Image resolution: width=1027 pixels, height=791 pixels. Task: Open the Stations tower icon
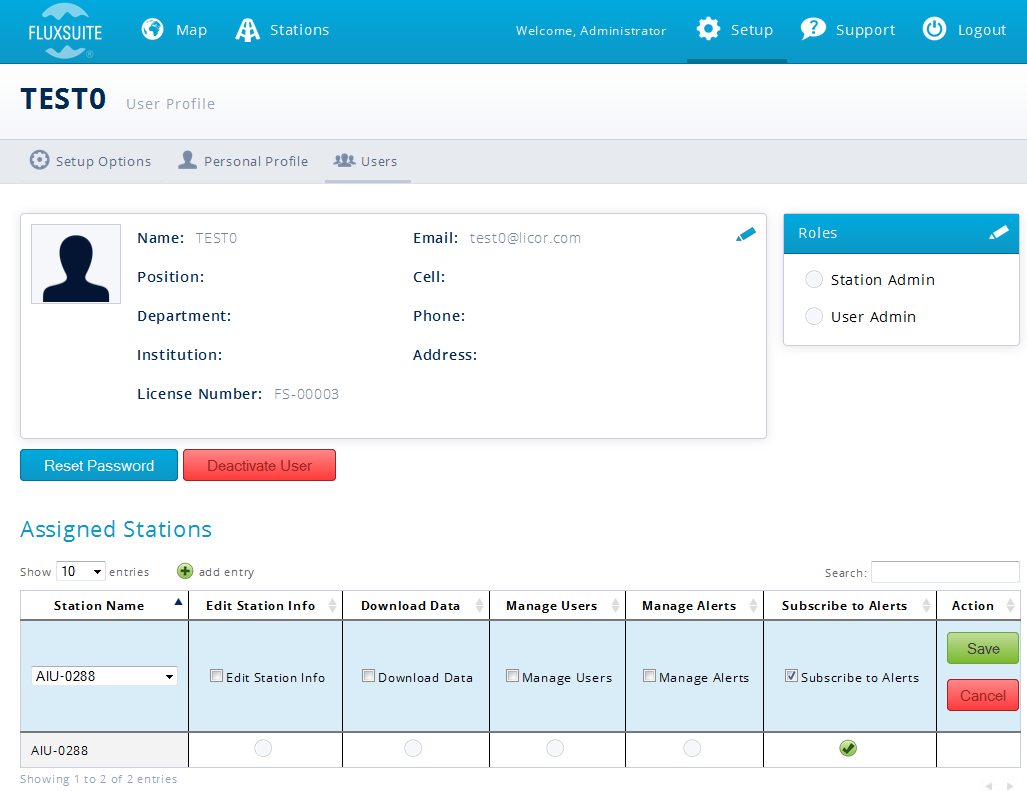point(248,30)
